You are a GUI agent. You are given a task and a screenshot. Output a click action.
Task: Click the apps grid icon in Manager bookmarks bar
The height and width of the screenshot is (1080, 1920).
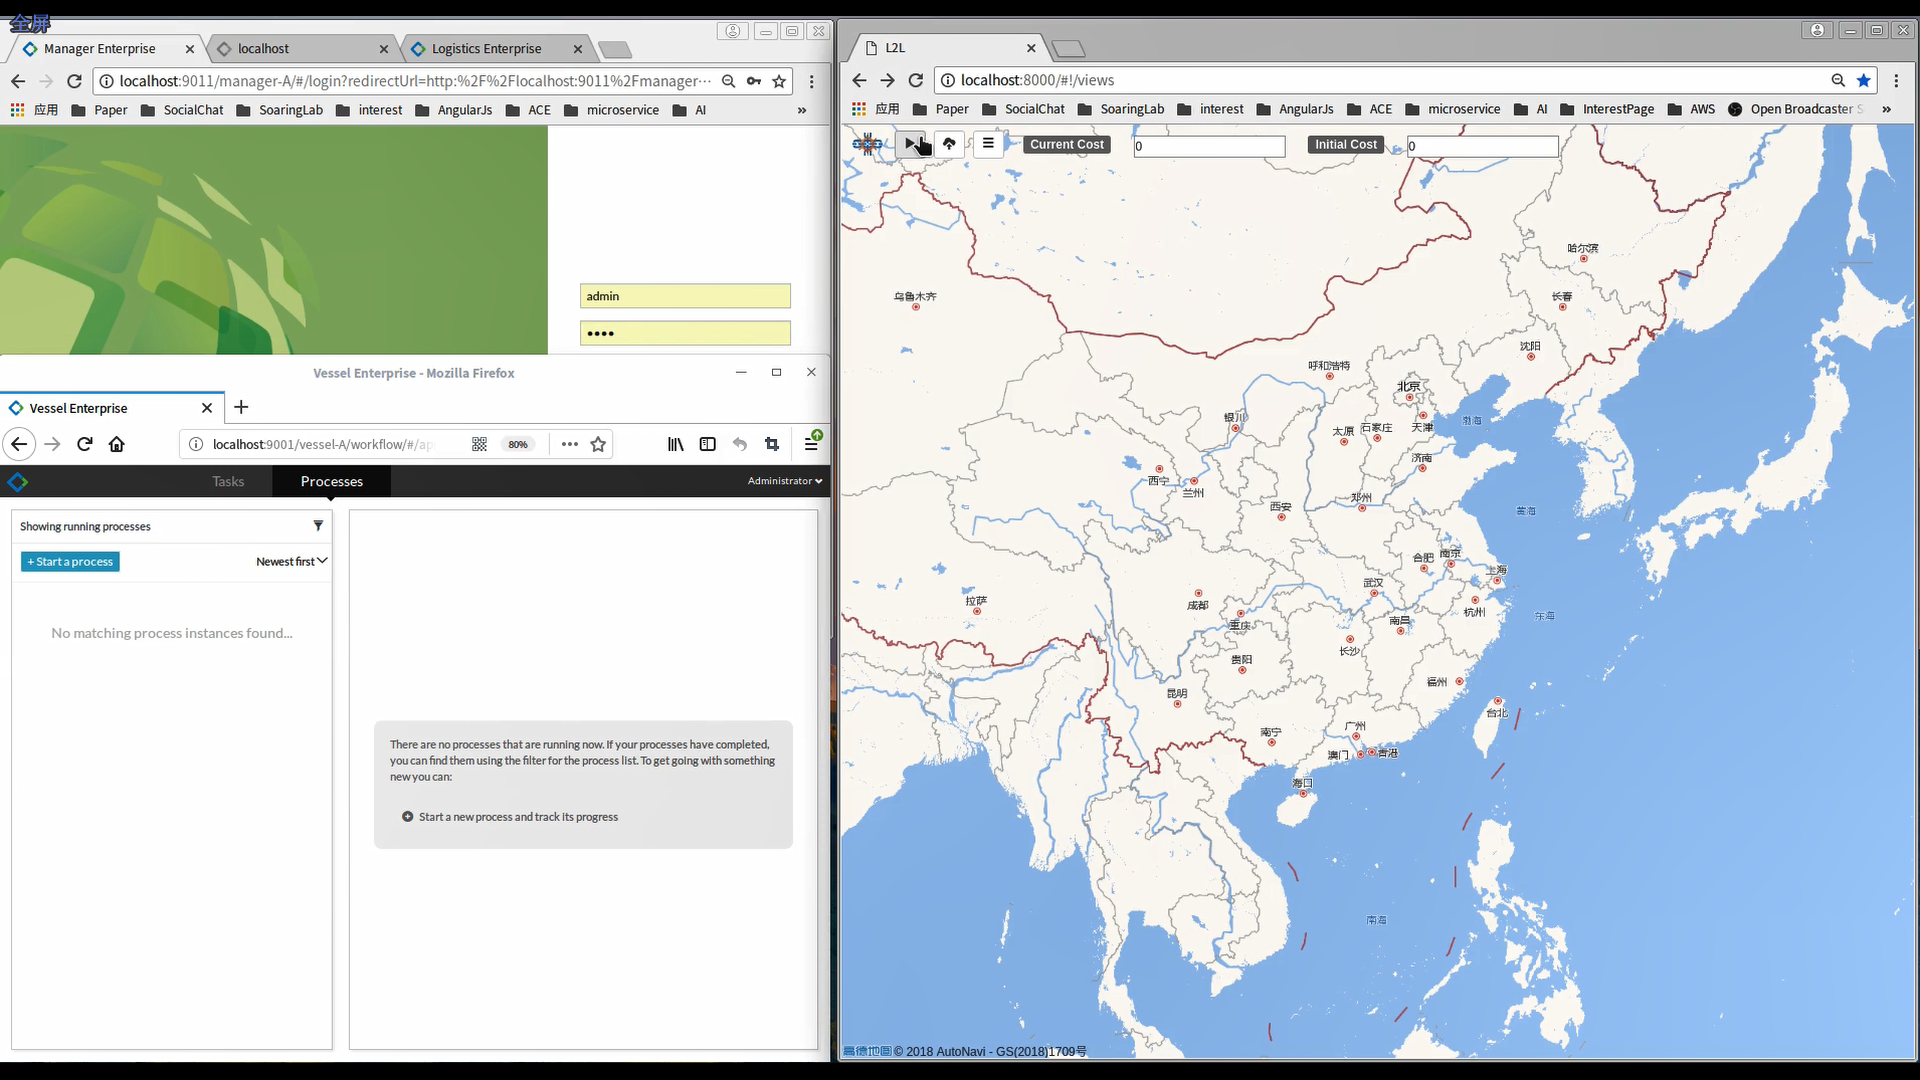(x=17, y=110)
